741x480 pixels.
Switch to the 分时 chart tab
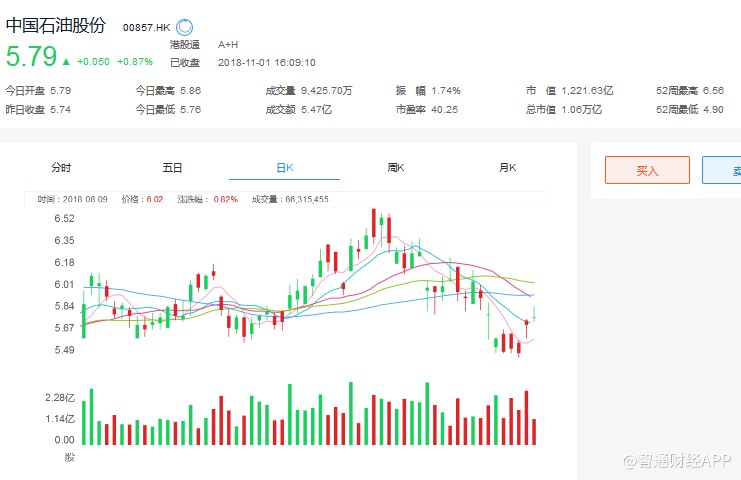click(x=61, y=168)
